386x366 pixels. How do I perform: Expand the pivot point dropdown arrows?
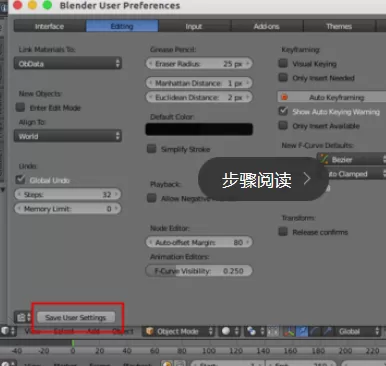[262, 331]
